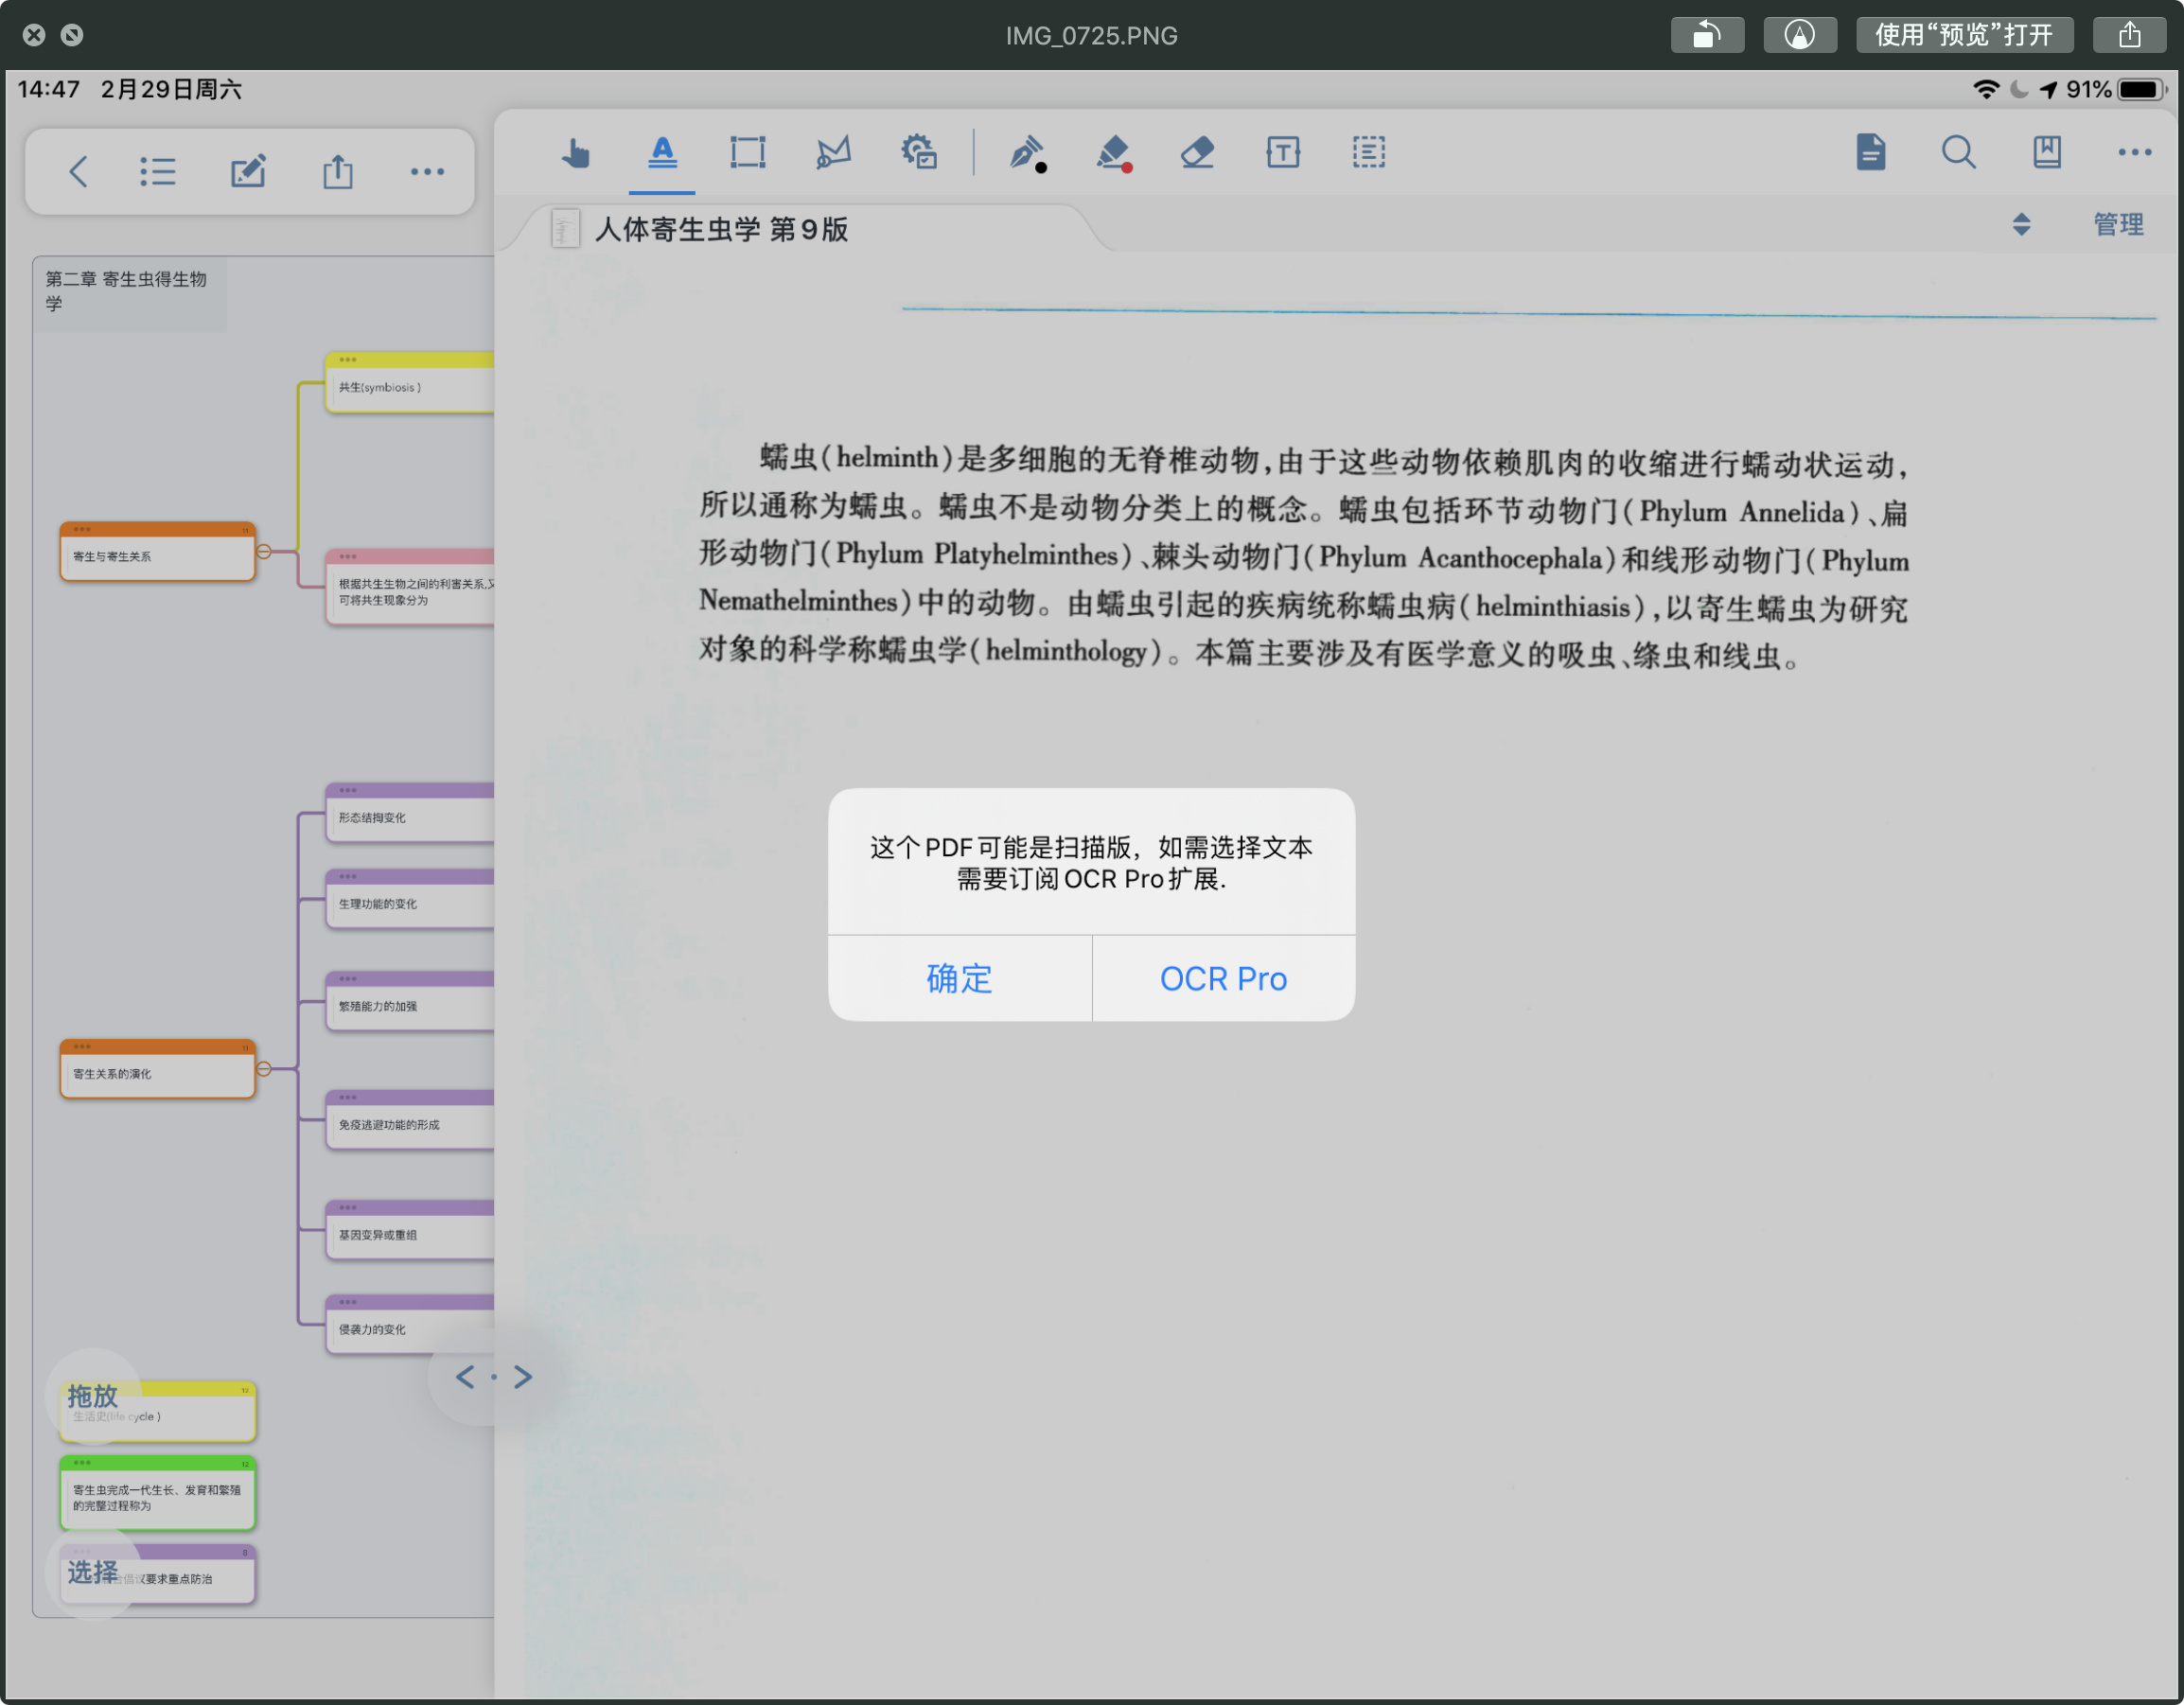2184x1705 pixels.
Task: Click the Wi-Fi indicator in status bar
Action: point(1986,90)
